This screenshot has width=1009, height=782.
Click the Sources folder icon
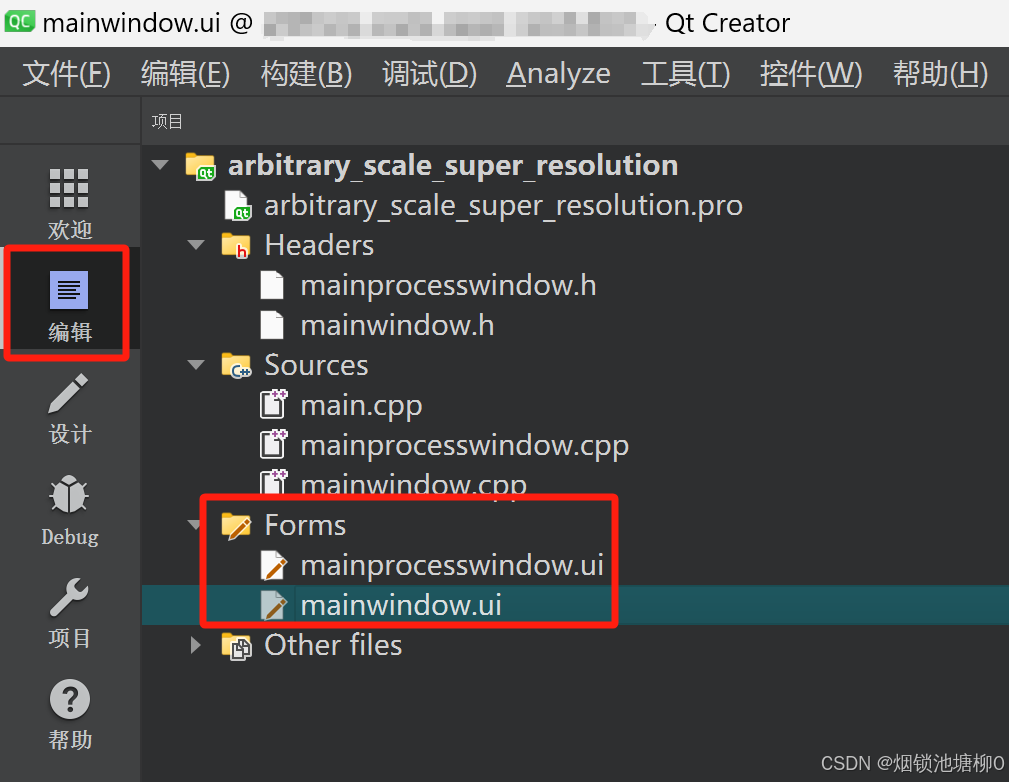[x=236, y=365]
